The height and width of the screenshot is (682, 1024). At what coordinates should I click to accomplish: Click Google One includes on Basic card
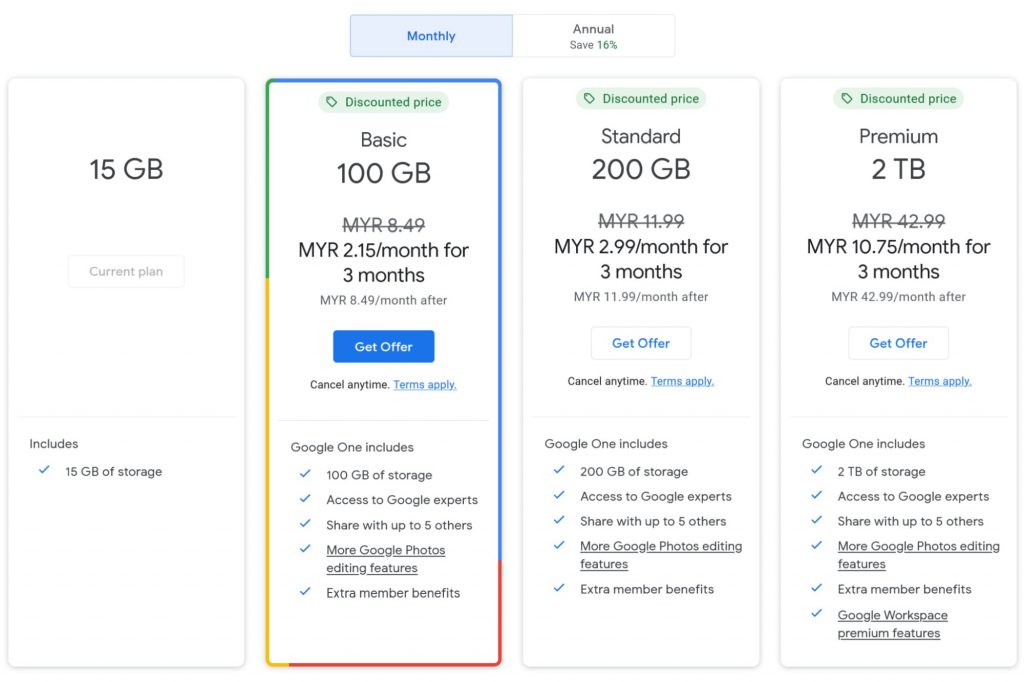point(352,447)
